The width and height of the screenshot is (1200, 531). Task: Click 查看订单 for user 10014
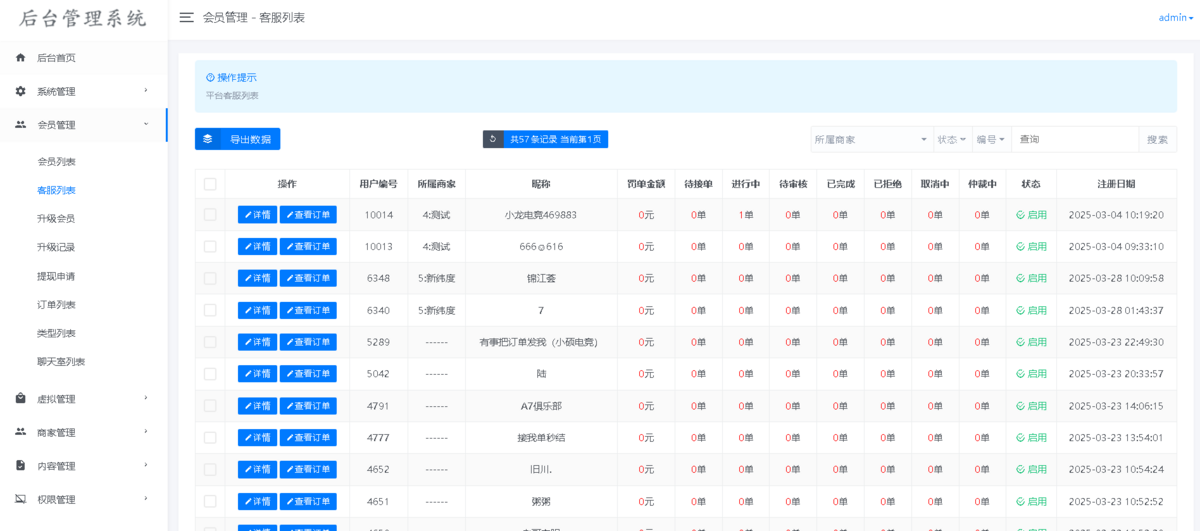point(308,214)
